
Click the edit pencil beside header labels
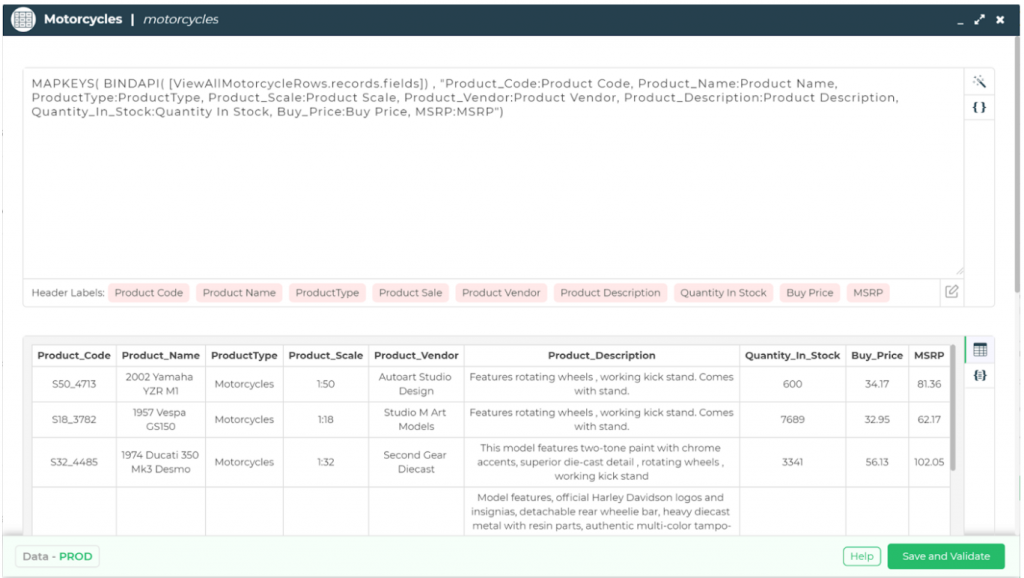[951, 290]
